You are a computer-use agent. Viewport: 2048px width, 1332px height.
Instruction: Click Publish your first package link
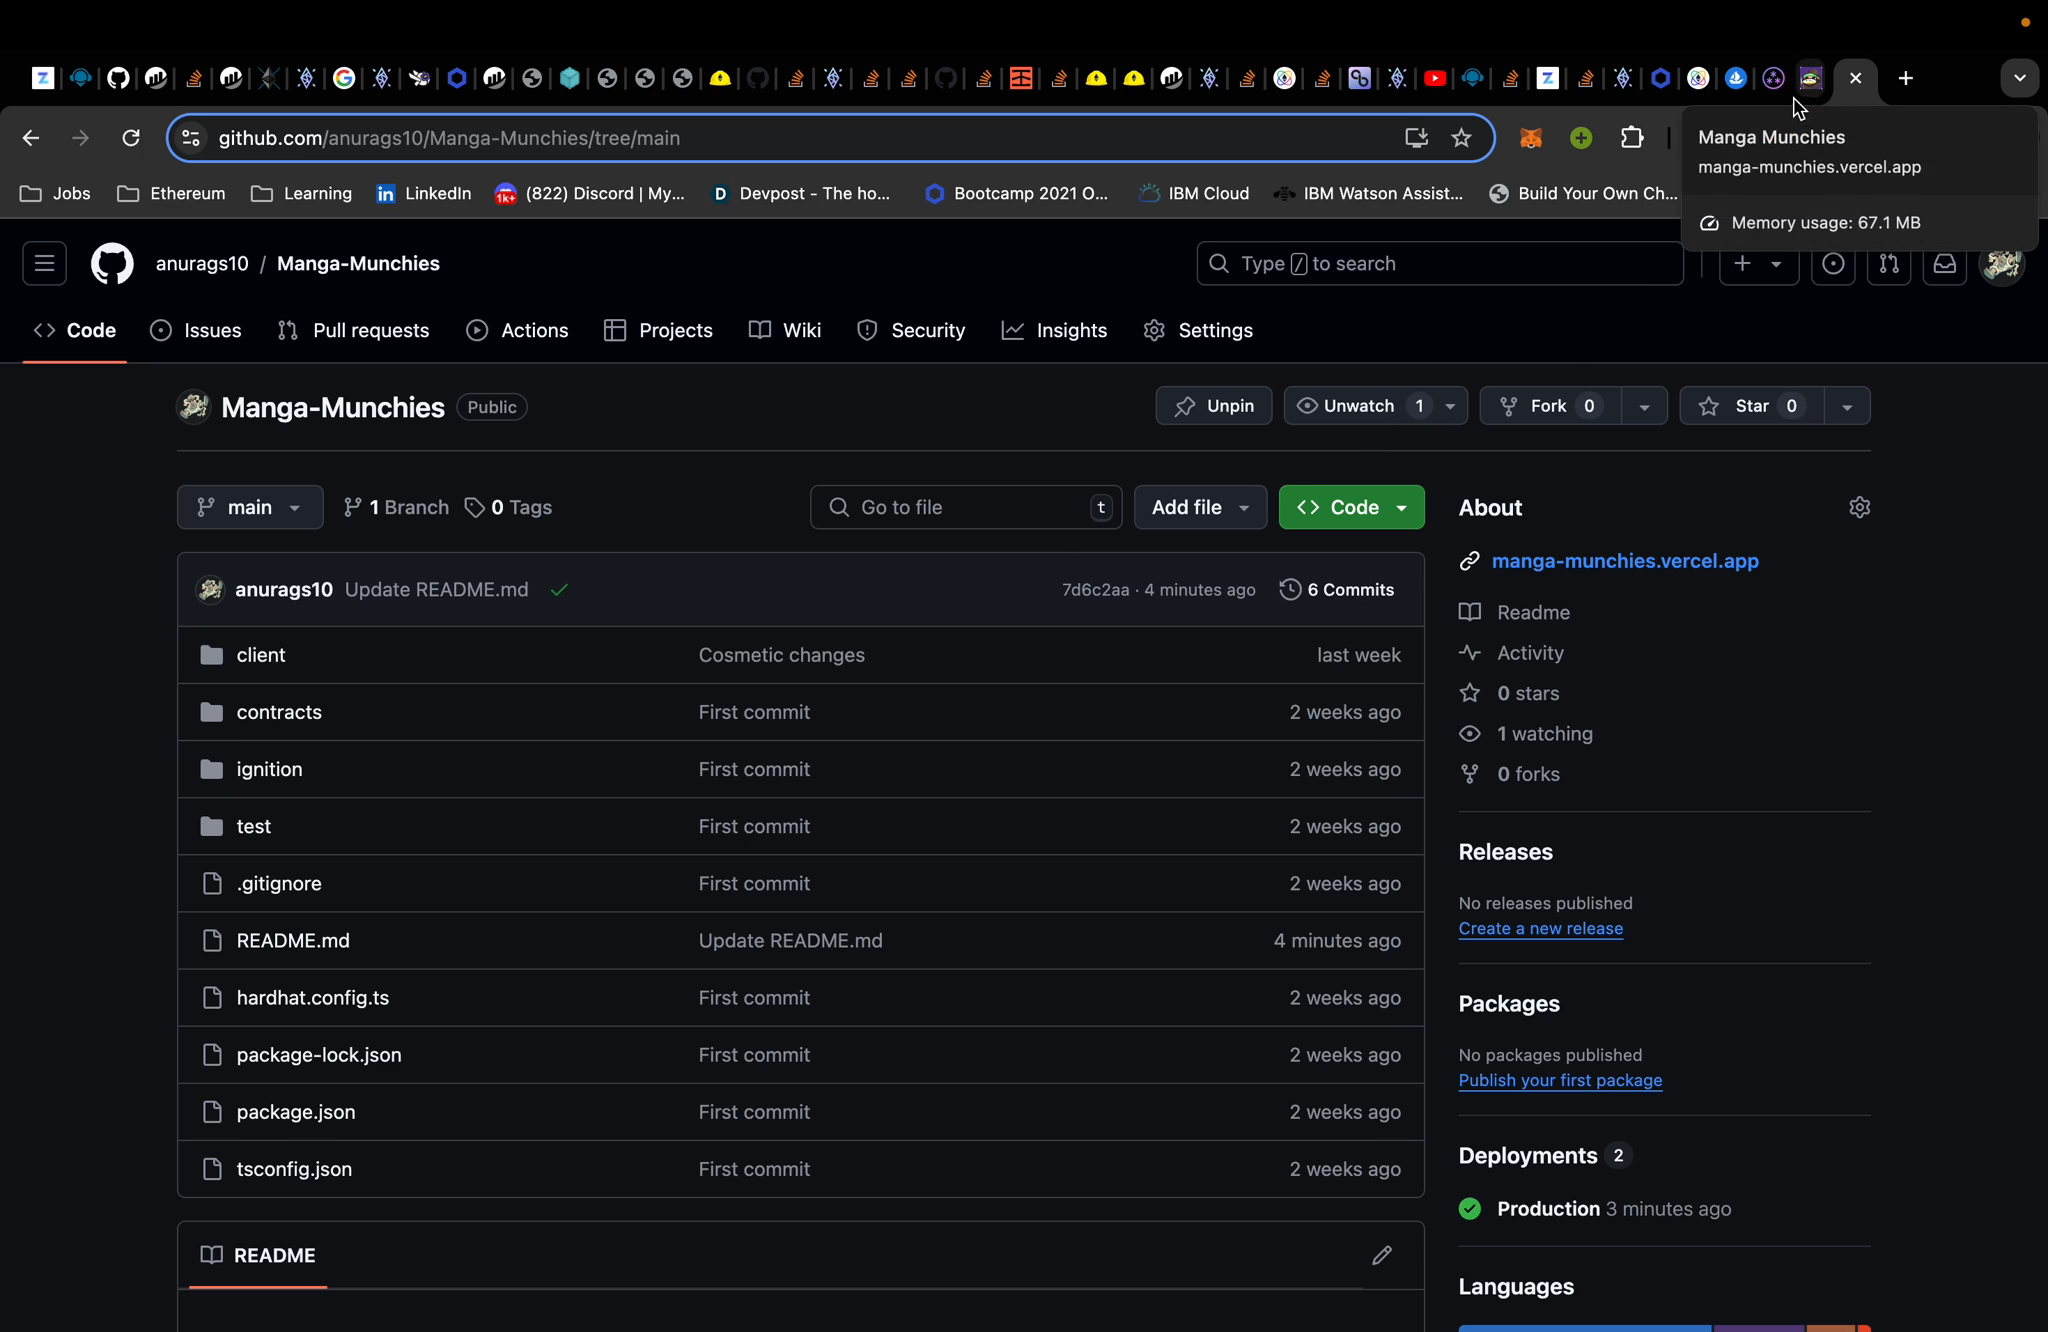tap(1560, 1080)
